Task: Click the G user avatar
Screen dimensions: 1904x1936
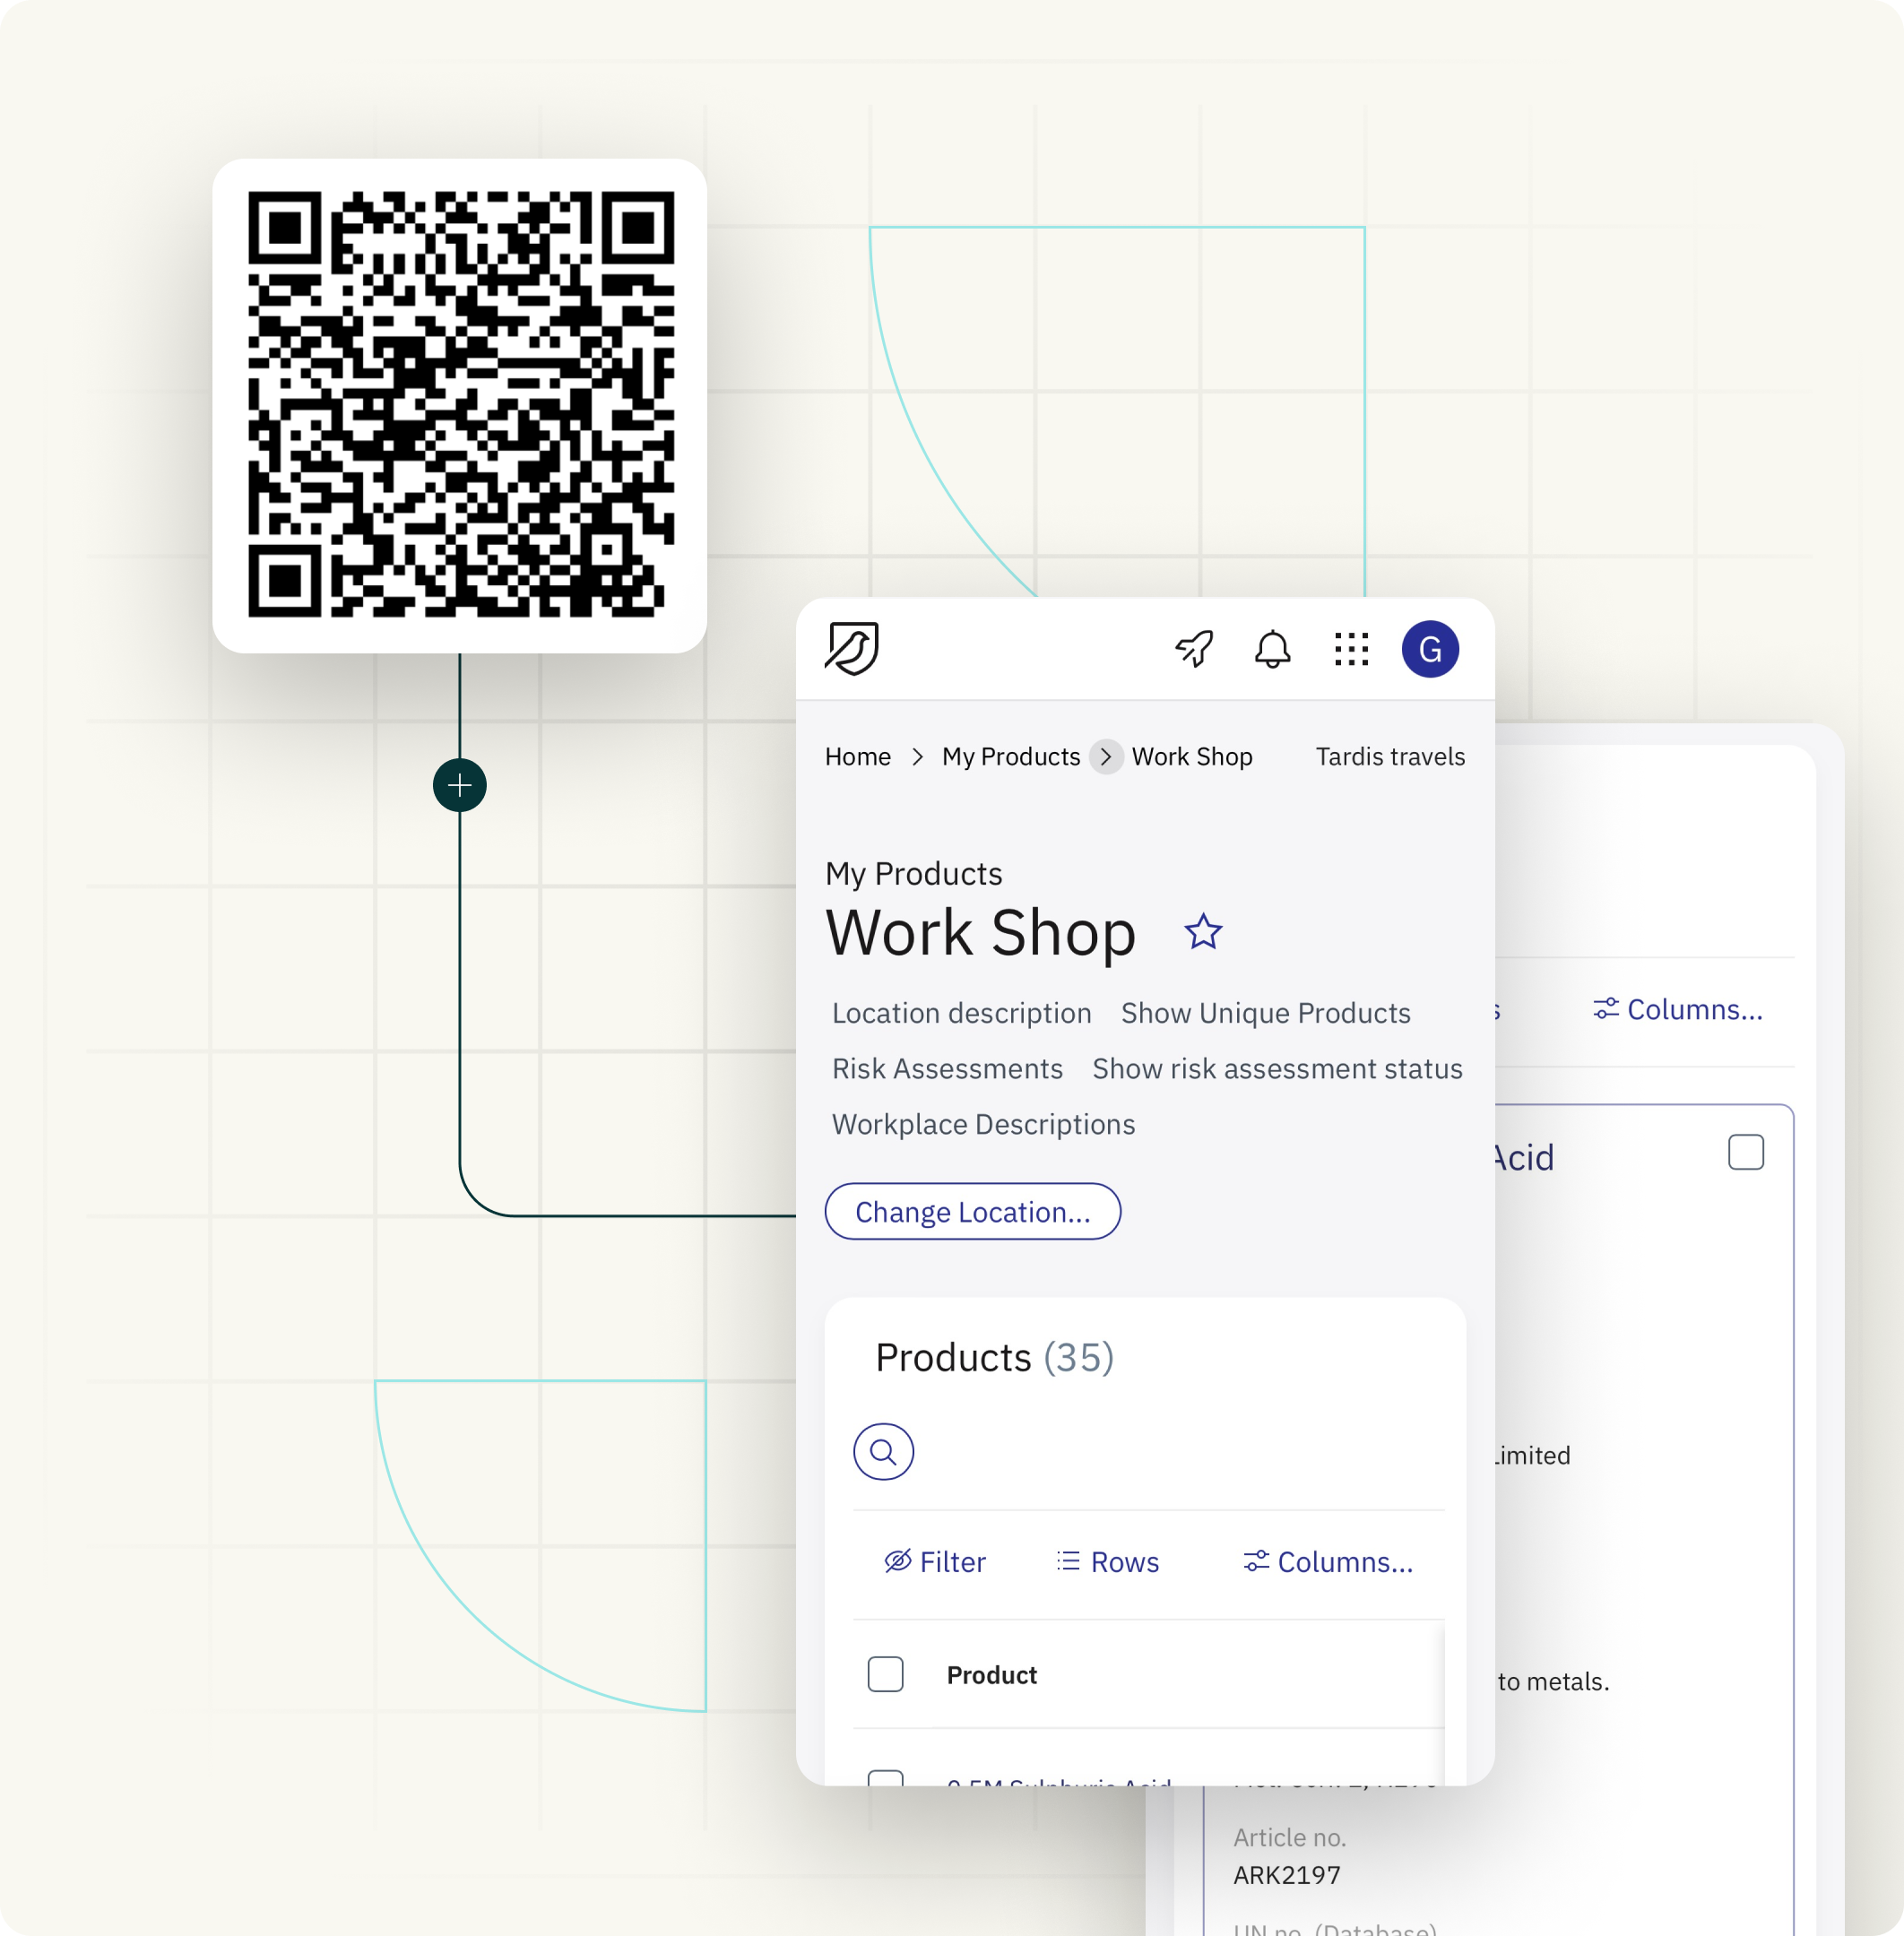Action: click(1429, 649)
